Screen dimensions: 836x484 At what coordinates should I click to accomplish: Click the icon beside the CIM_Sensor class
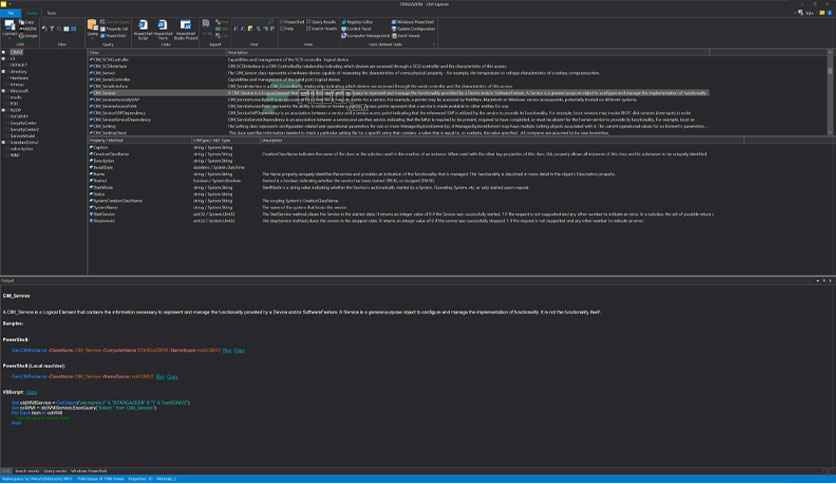click(x=91, y=73)
